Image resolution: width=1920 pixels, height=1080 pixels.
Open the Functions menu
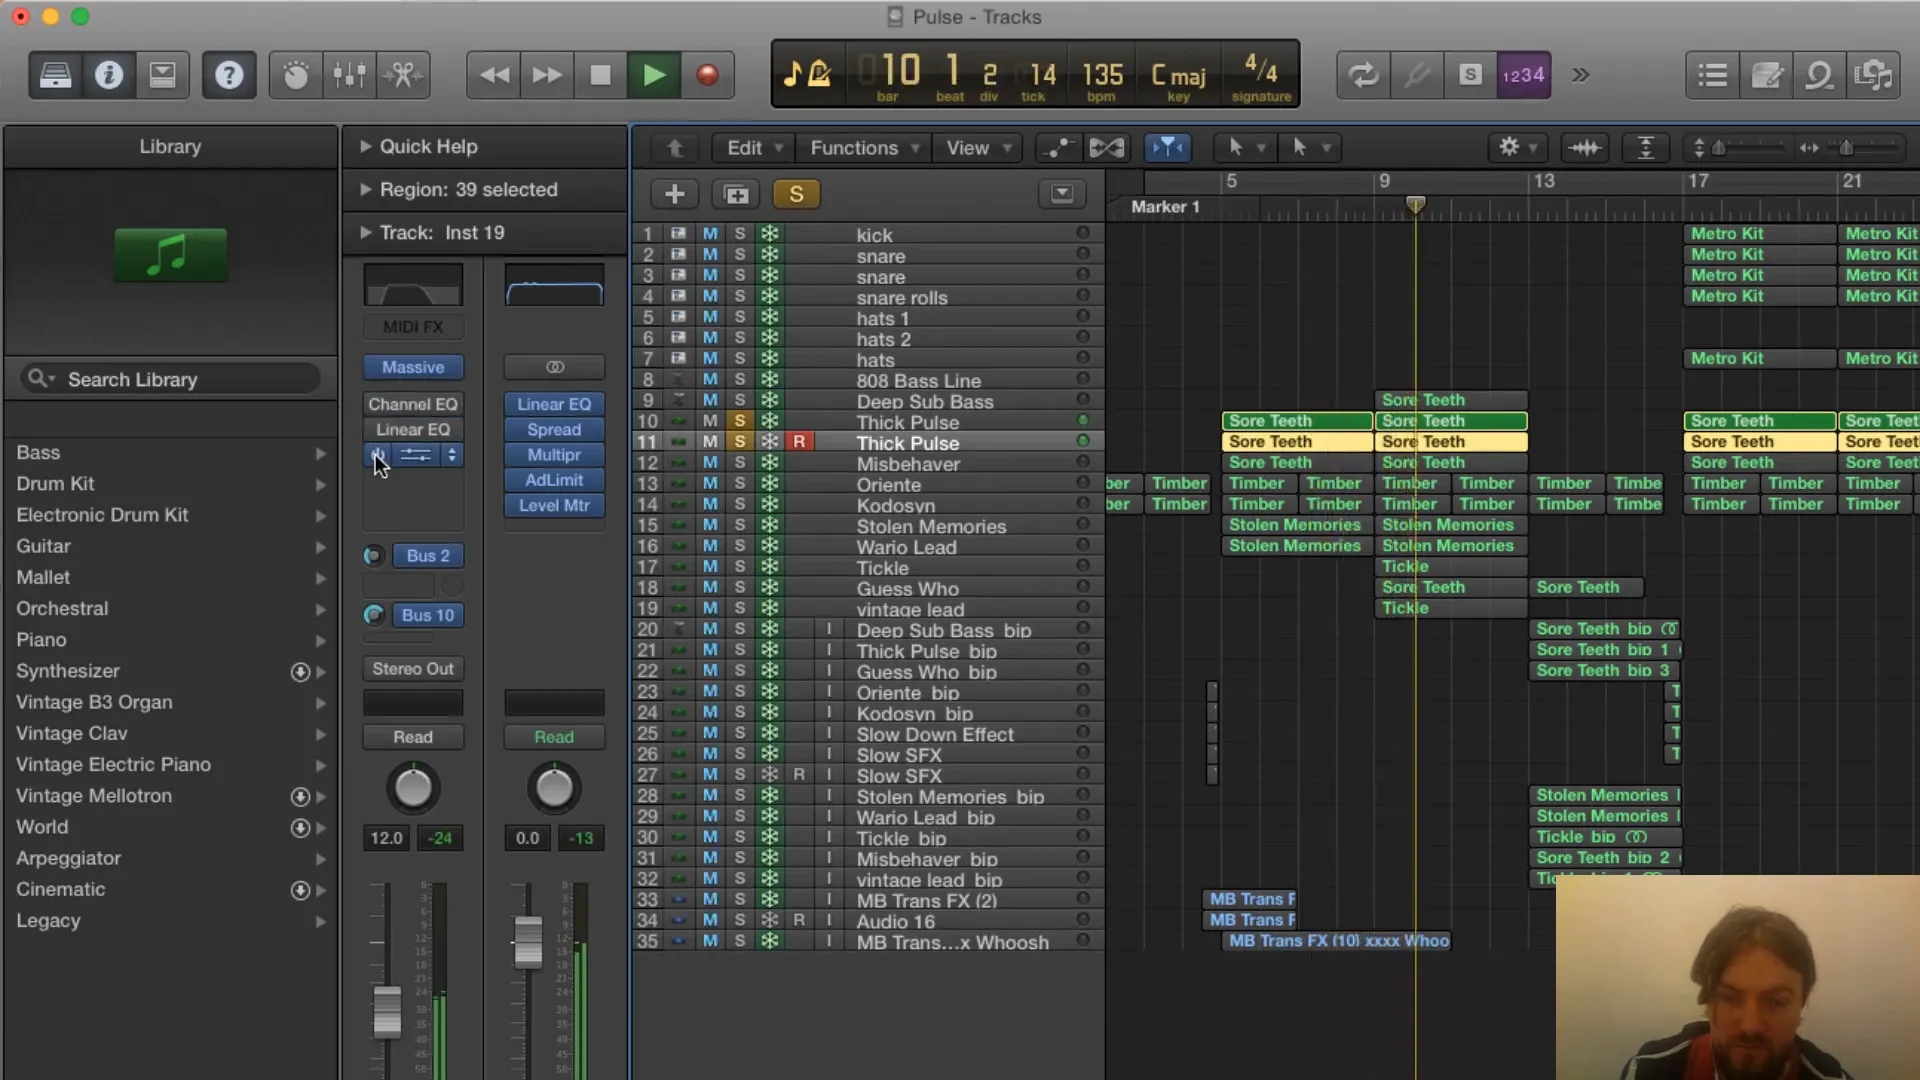click(x=865, y=148)
